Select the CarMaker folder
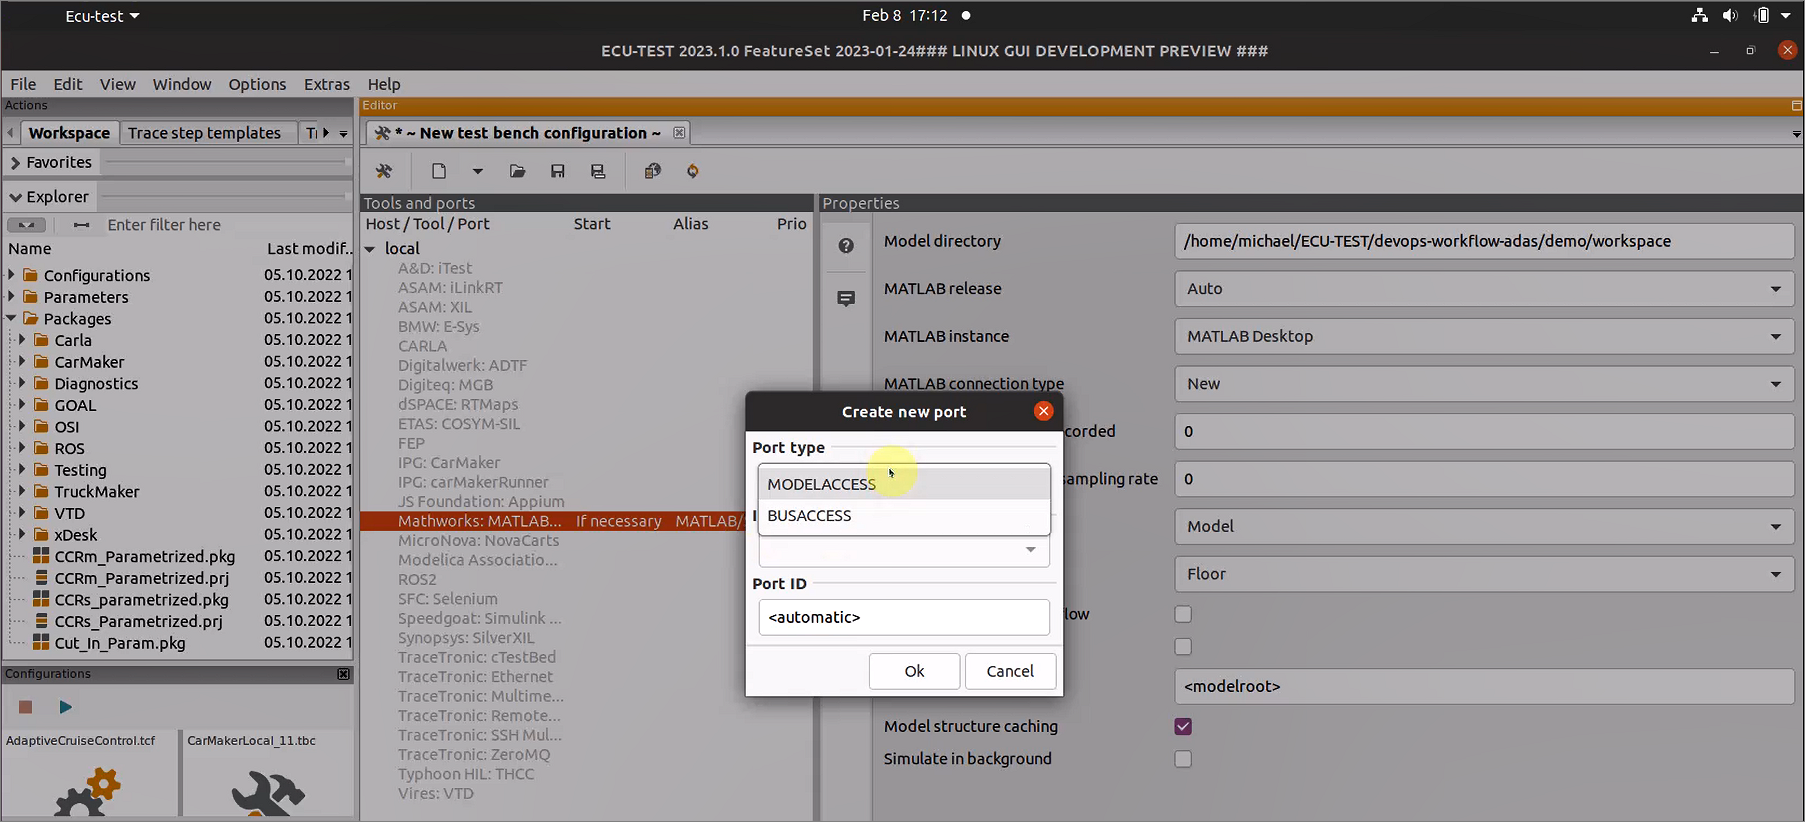 [x=89, y=362]
